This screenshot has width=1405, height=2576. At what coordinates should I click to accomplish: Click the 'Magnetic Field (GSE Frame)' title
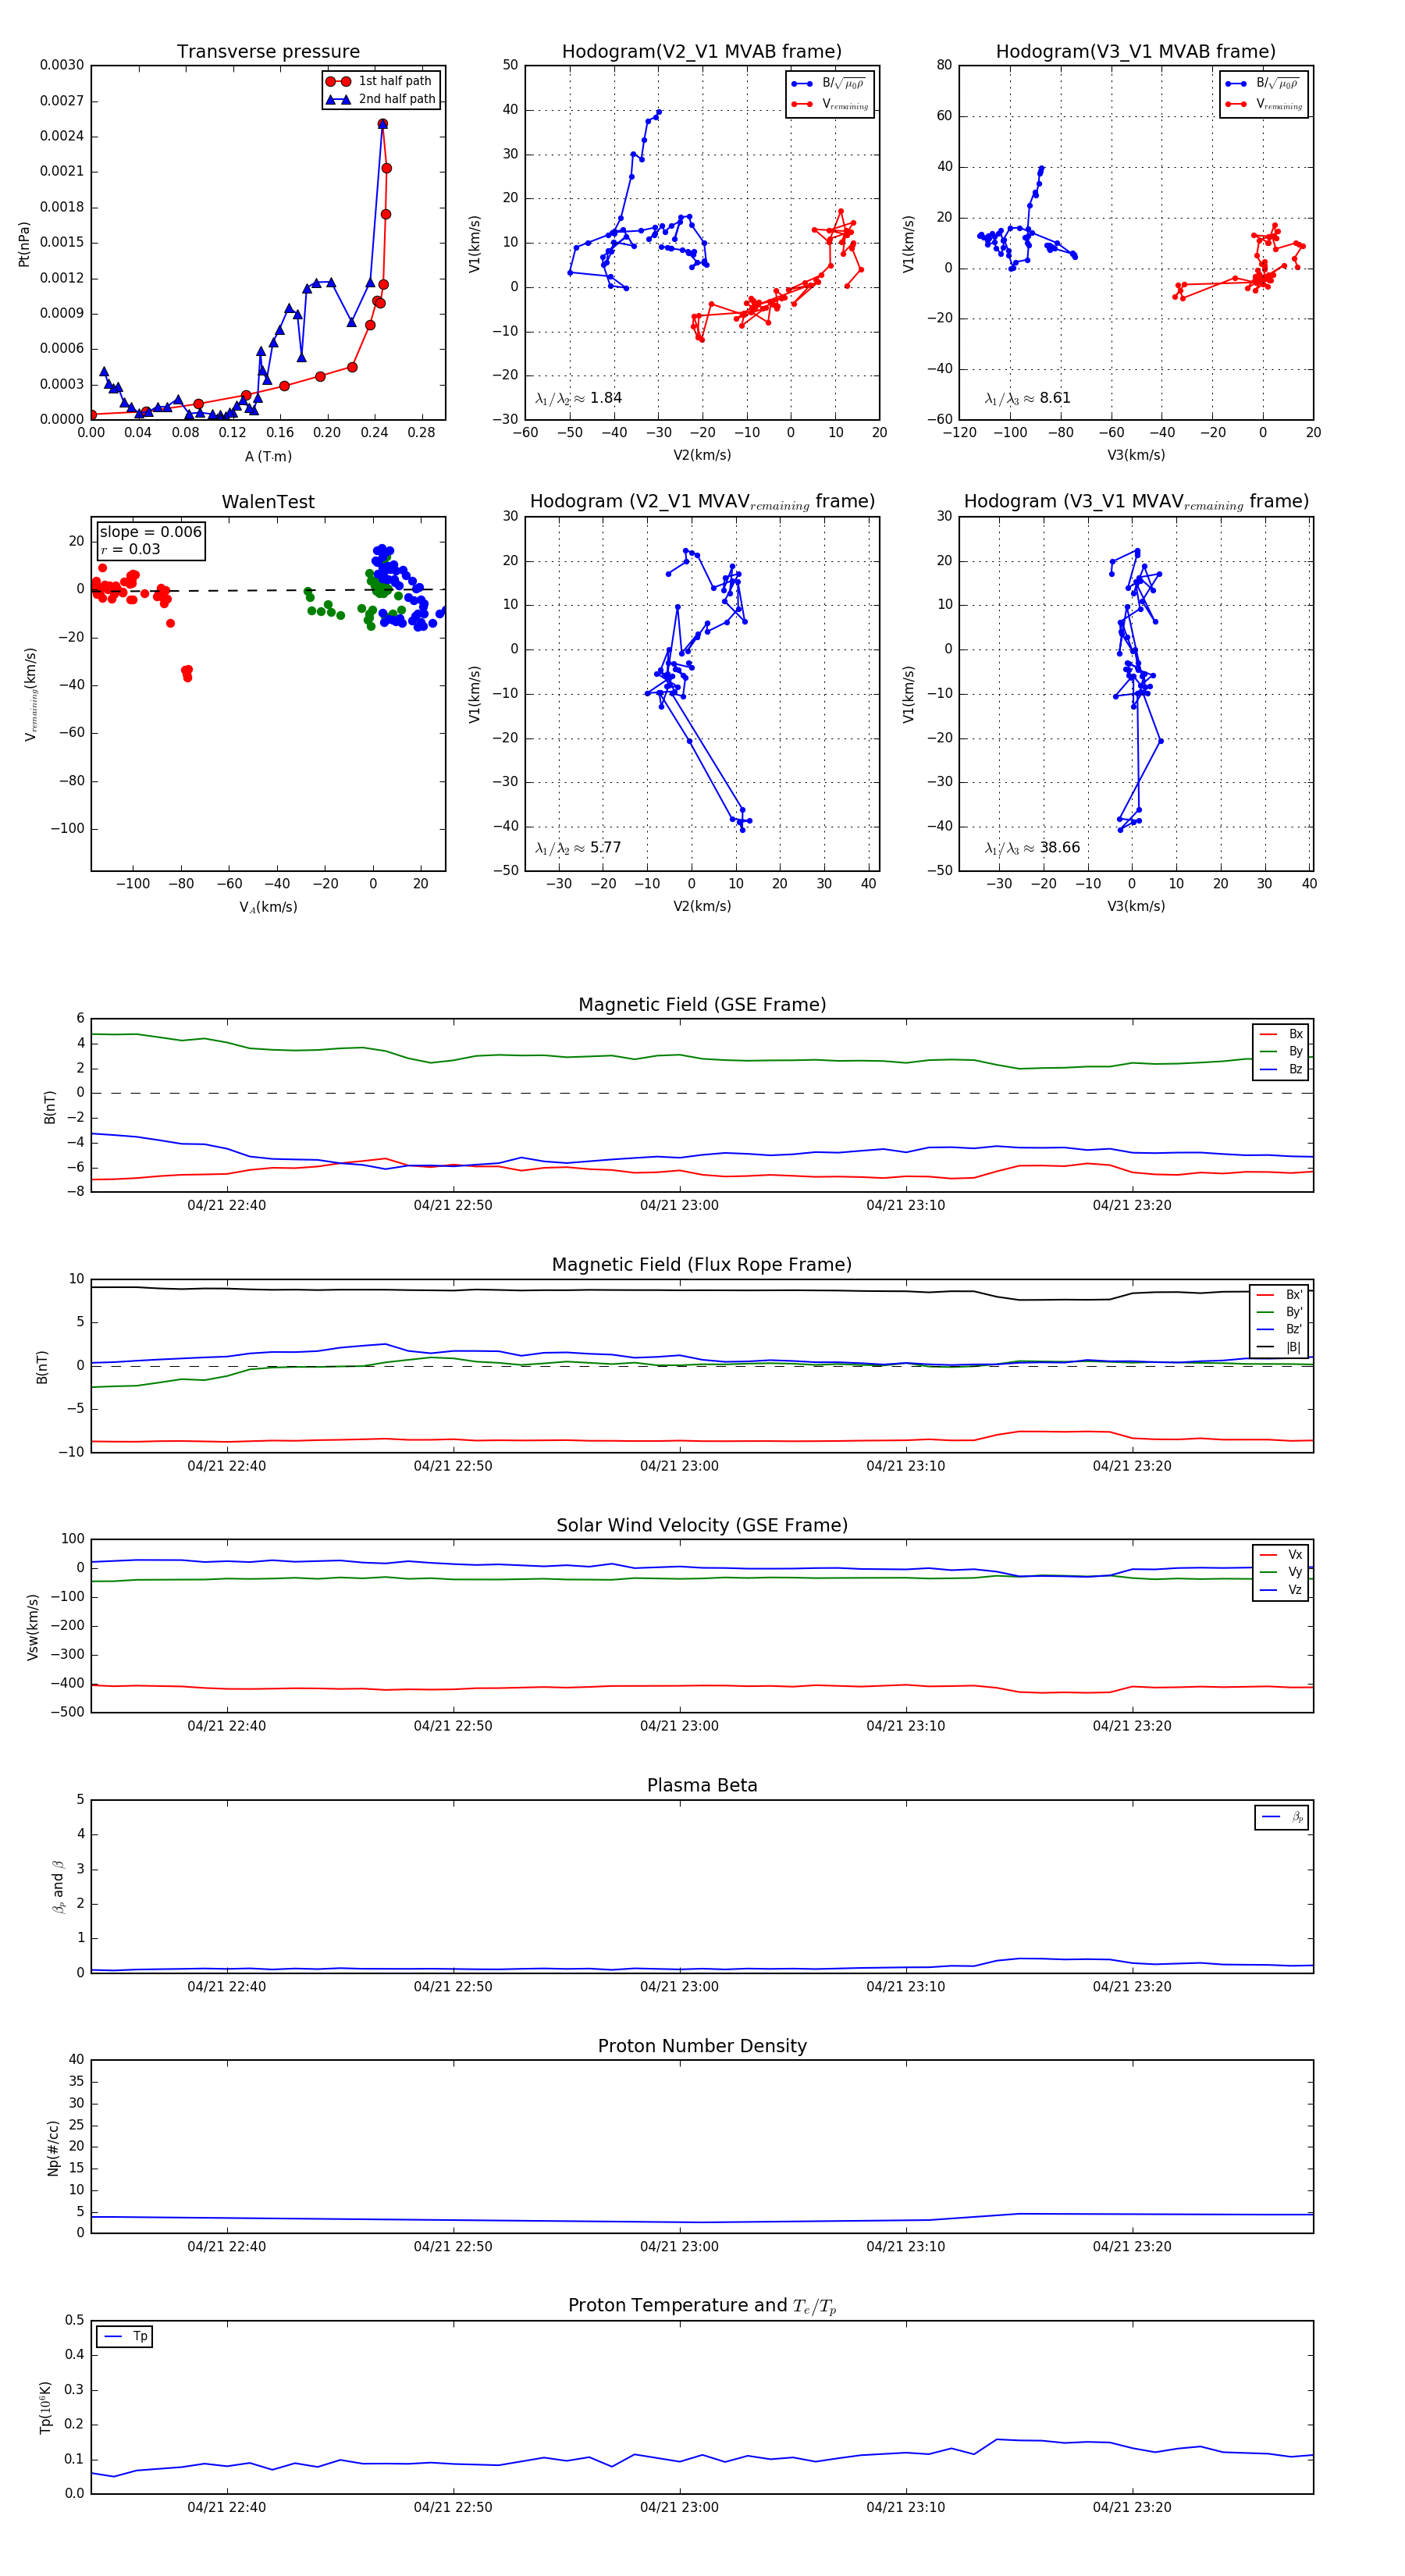click(702, 1005)
